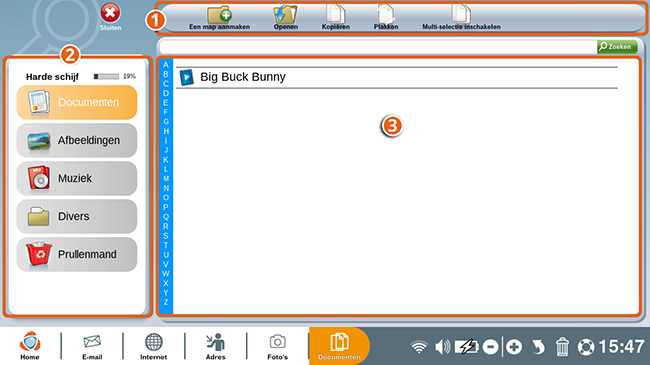
Task: Open the Foto's camera app
Action: 277,346
